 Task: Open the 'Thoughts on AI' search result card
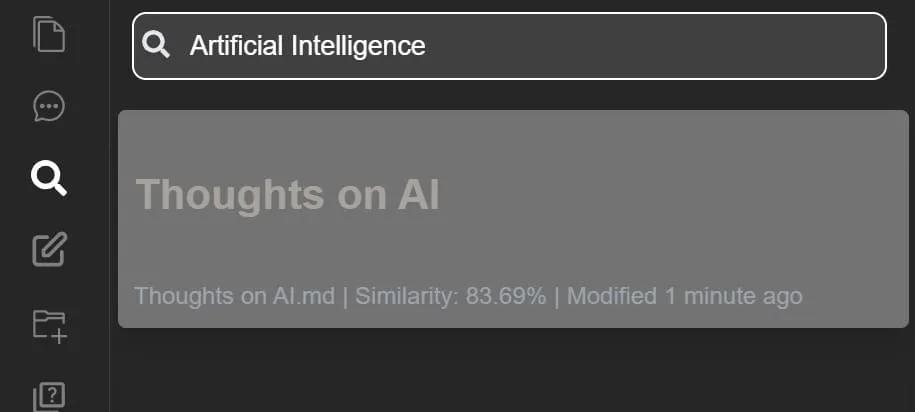coord(513,219)
